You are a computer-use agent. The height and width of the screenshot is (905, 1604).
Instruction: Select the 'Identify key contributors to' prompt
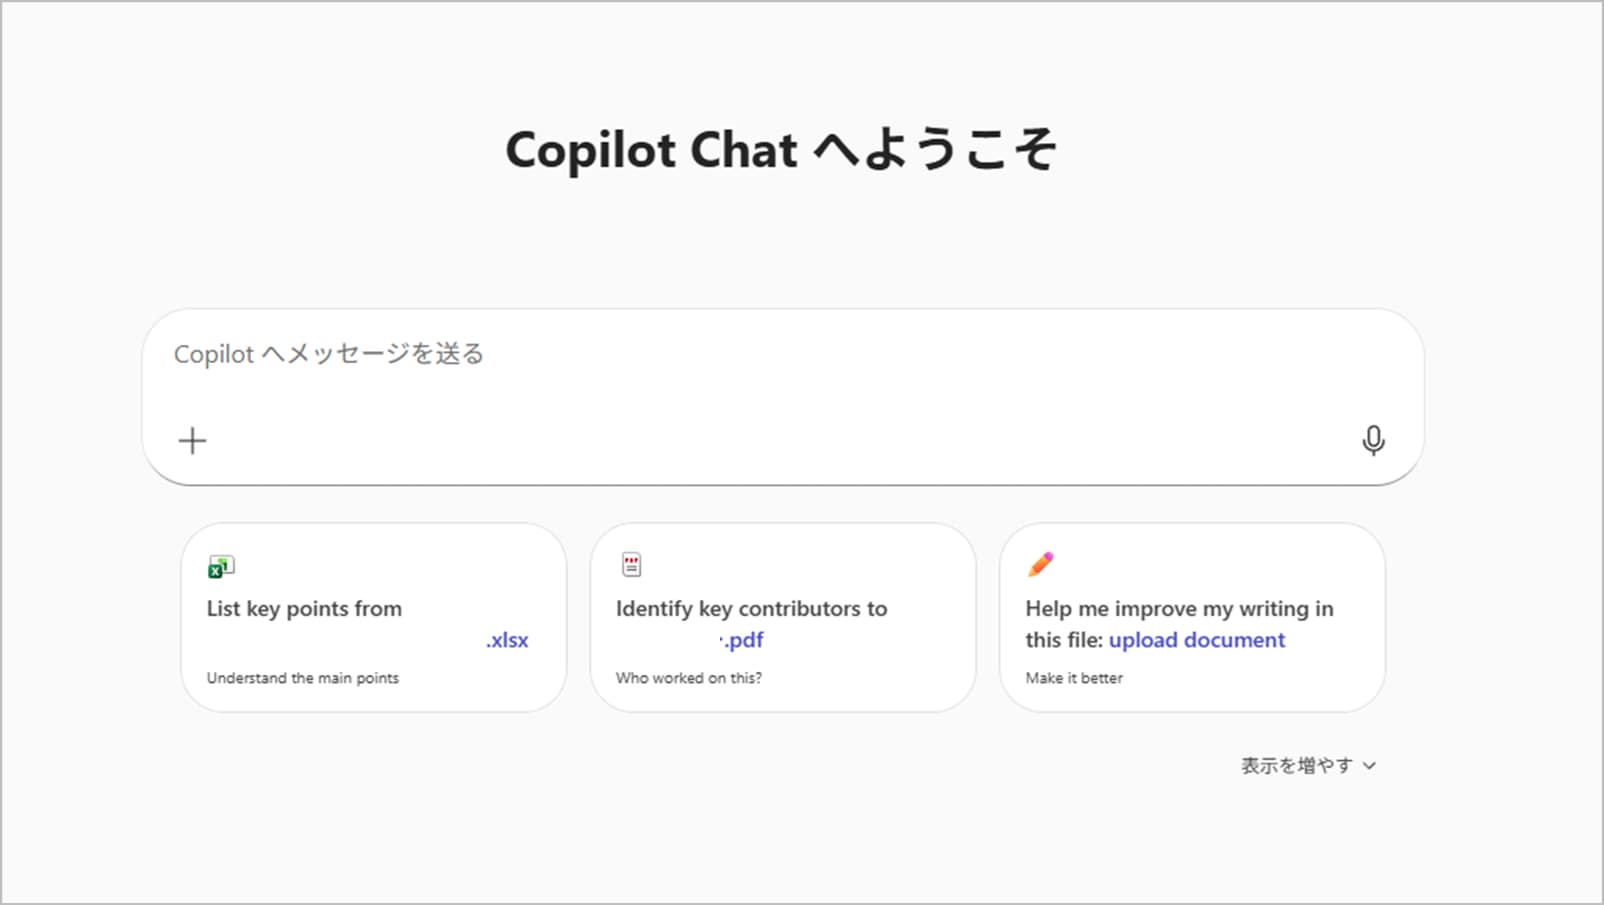[751, 609]
